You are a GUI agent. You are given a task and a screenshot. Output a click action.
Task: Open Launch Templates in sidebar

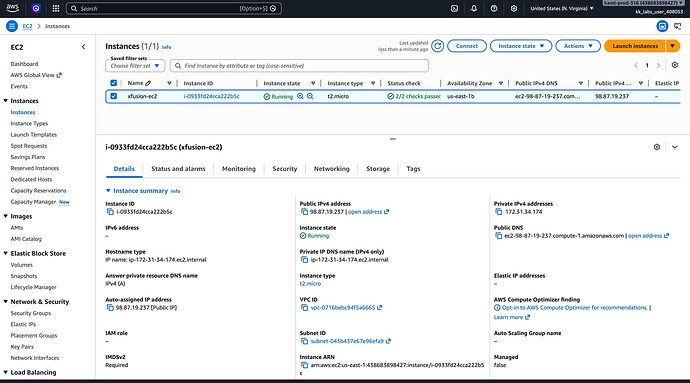[x=33, y=135]
